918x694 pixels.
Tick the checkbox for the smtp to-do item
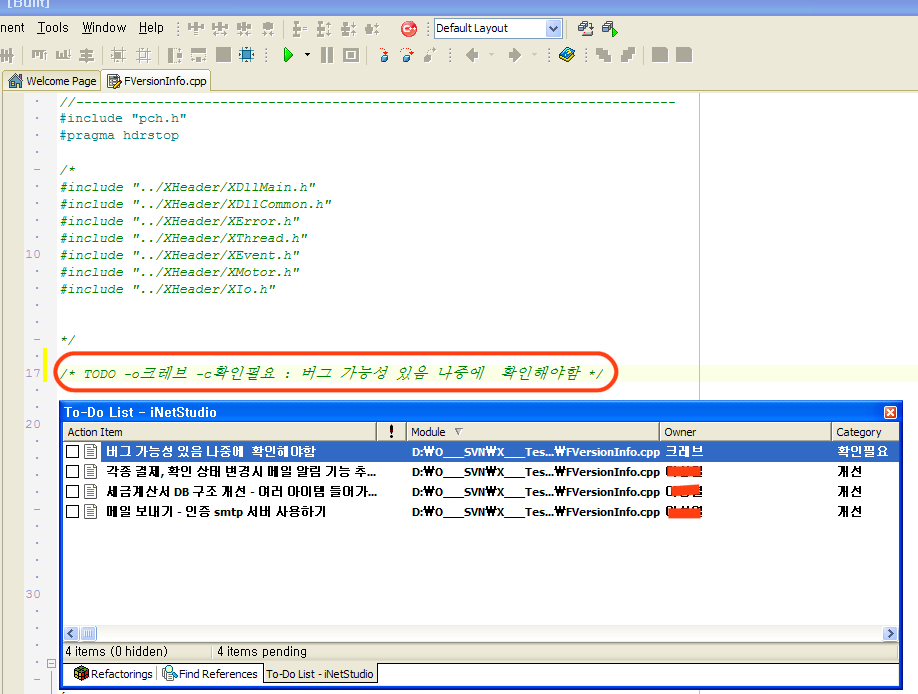point(72,512)
